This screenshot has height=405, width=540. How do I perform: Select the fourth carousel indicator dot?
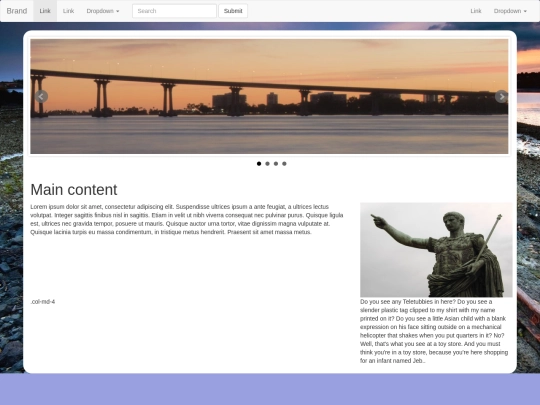284,164
